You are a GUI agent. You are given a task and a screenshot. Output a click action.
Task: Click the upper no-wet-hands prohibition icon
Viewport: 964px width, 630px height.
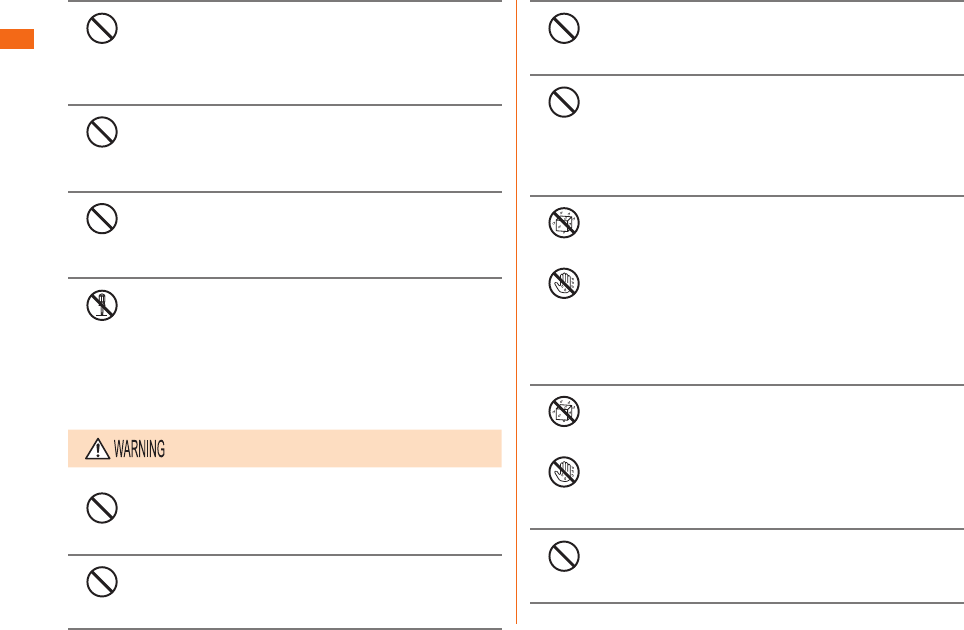[x=564, y=283]
